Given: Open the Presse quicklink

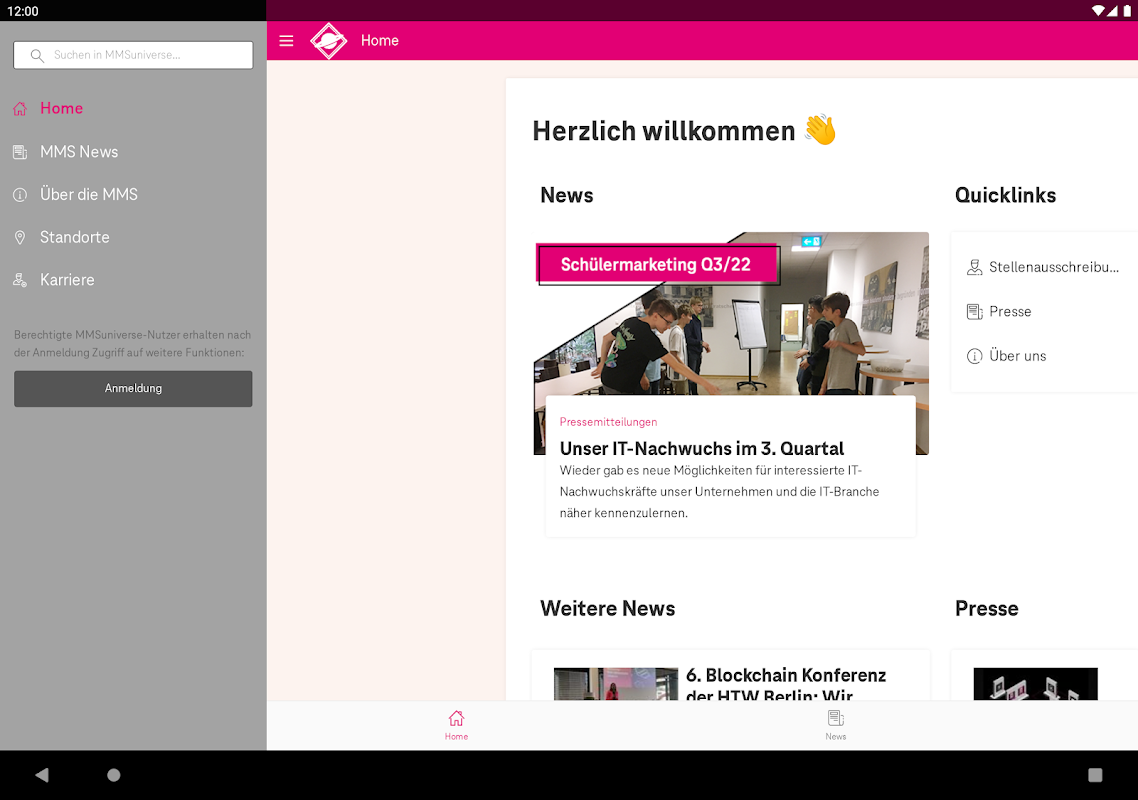Looking at the screenshot, I should click(1010, 311).
